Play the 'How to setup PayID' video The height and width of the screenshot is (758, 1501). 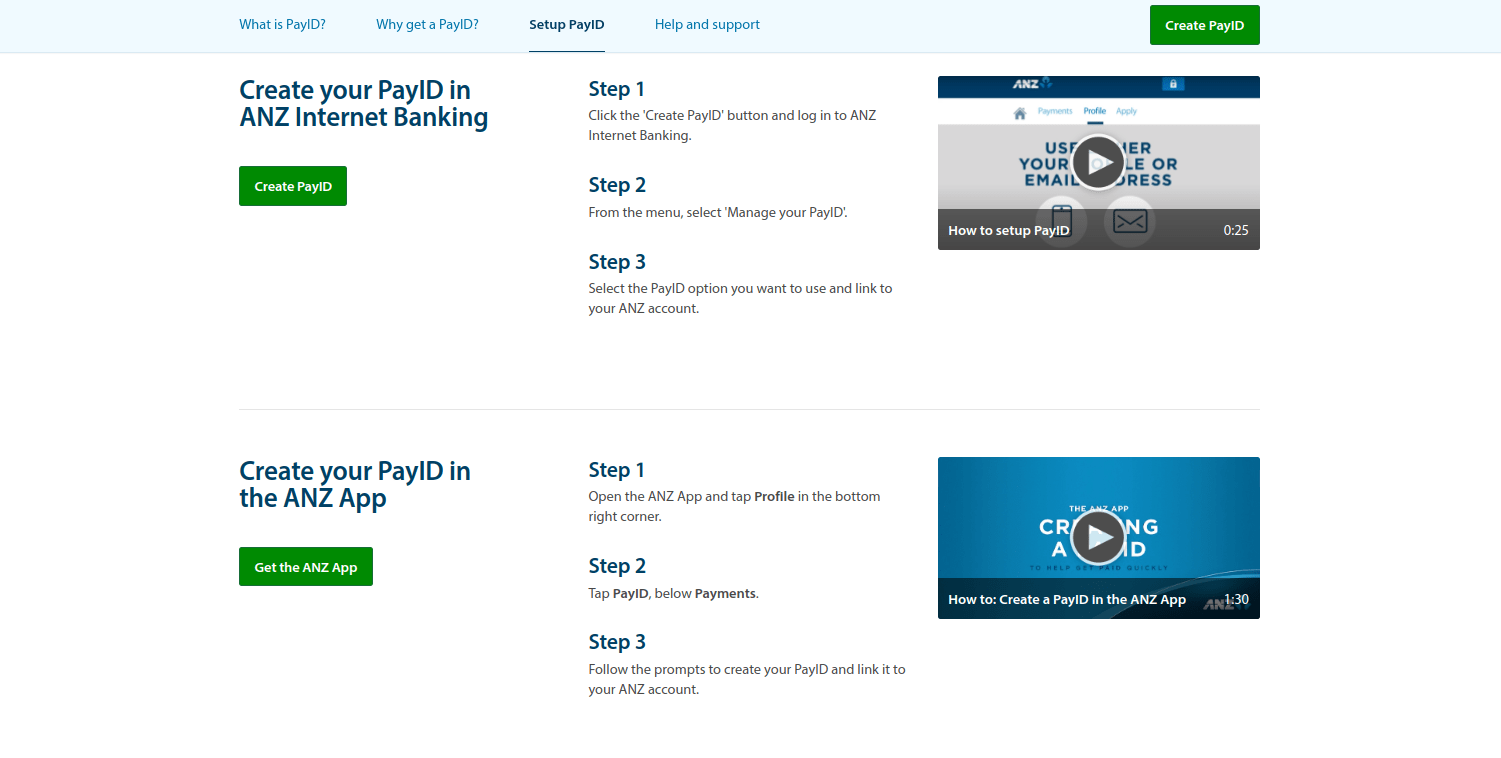(x=1098, y=162)
